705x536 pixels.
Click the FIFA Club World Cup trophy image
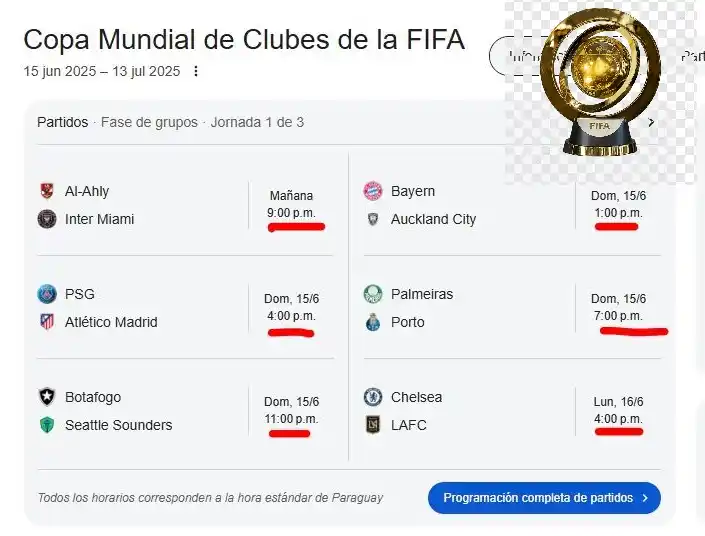click(x=600, y=83)
